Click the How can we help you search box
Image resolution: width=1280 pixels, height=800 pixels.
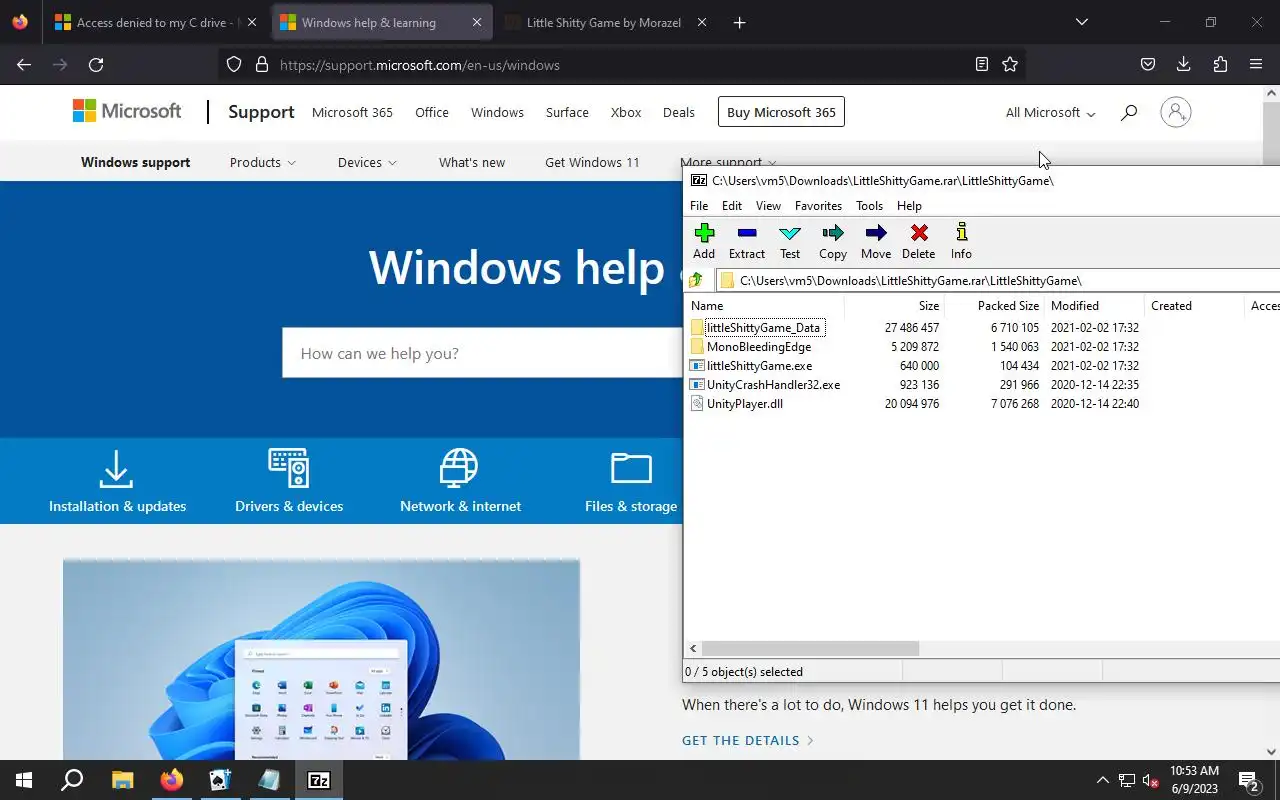pos(482,353)
